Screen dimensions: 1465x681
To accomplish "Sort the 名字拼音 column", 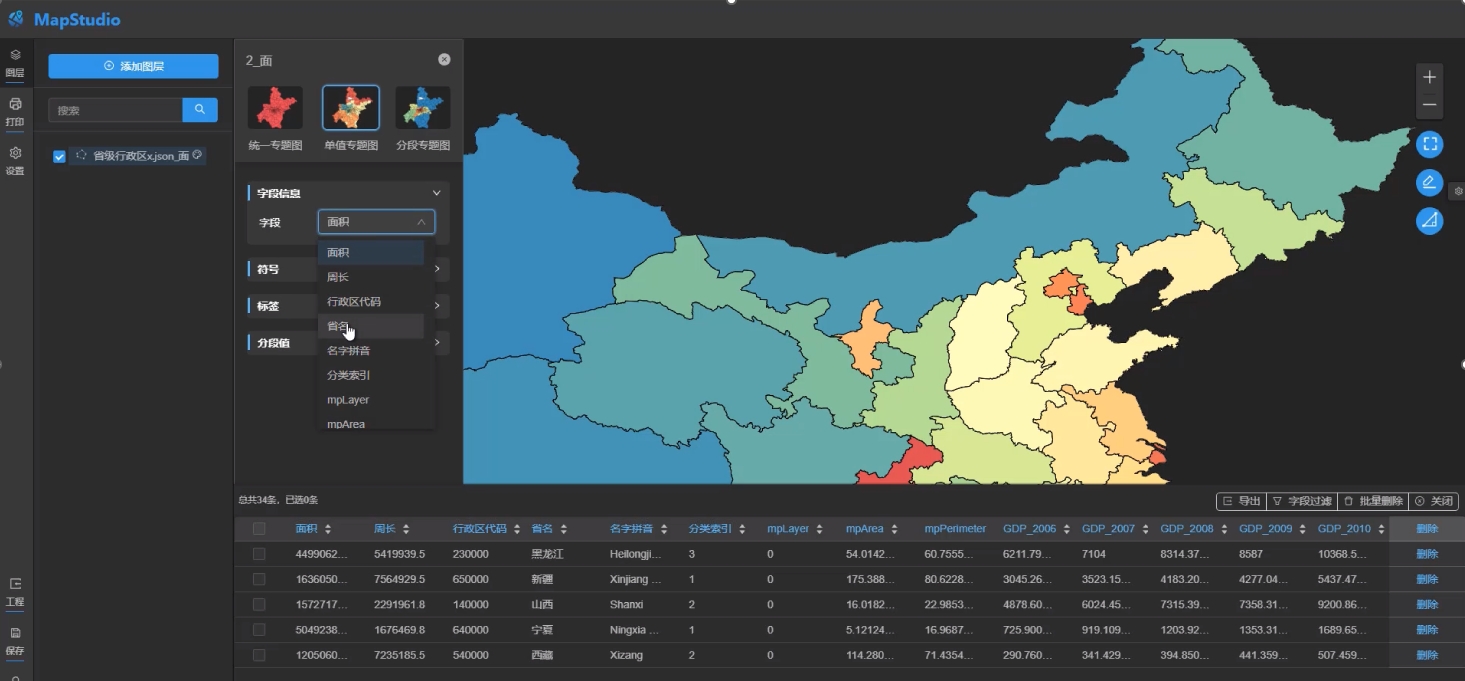I will (x=663, y=529).
